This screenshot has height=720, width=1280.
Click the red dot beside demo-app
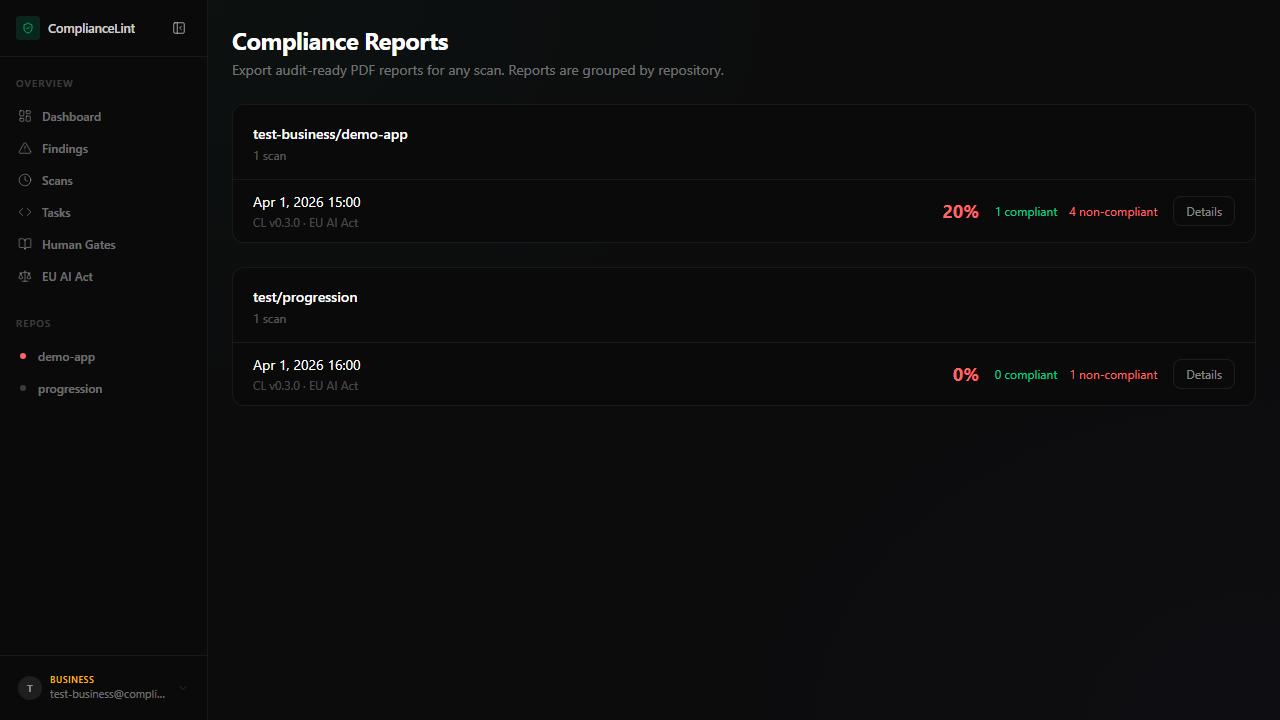pos(23,357)
